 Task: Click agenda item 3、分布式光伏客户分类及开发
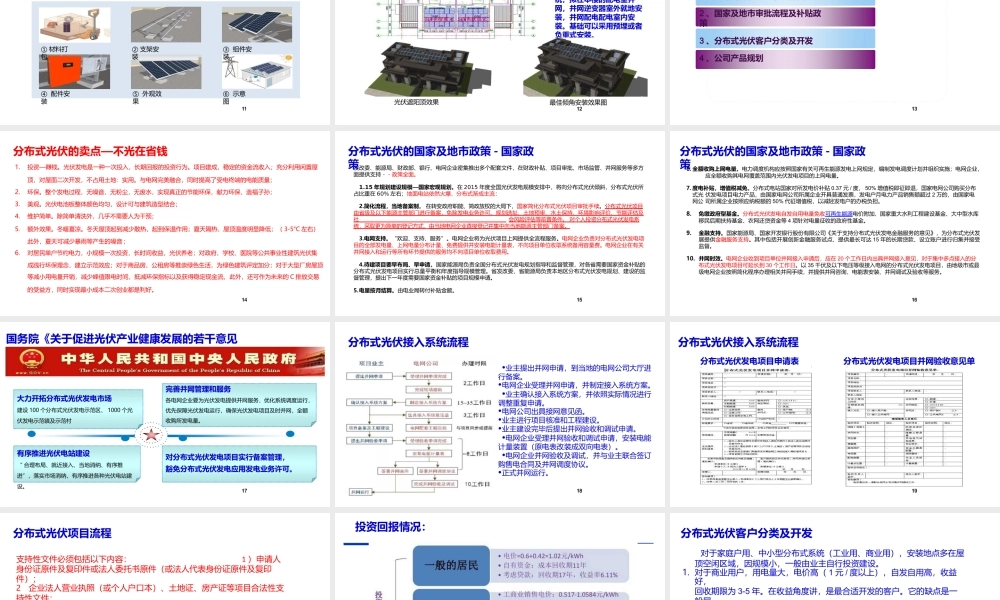click(785, 40)
